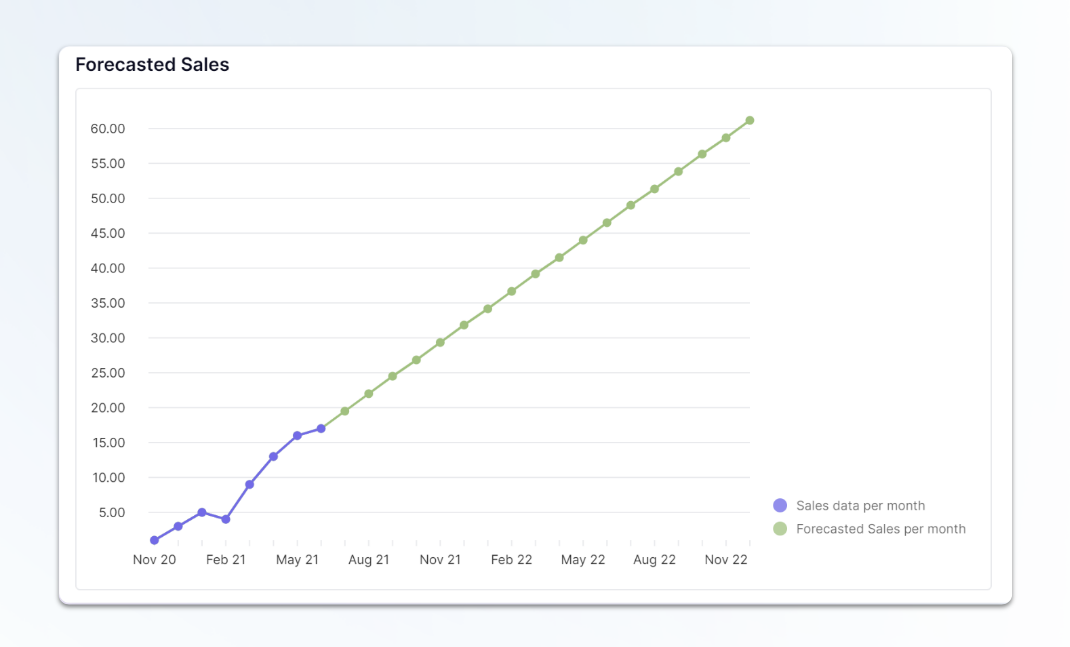This screenshot has height=647, width=1070.
Task: Click the 'Forecasted Sales' chart title
Action: pyautogui.click(x=152, y=64)
